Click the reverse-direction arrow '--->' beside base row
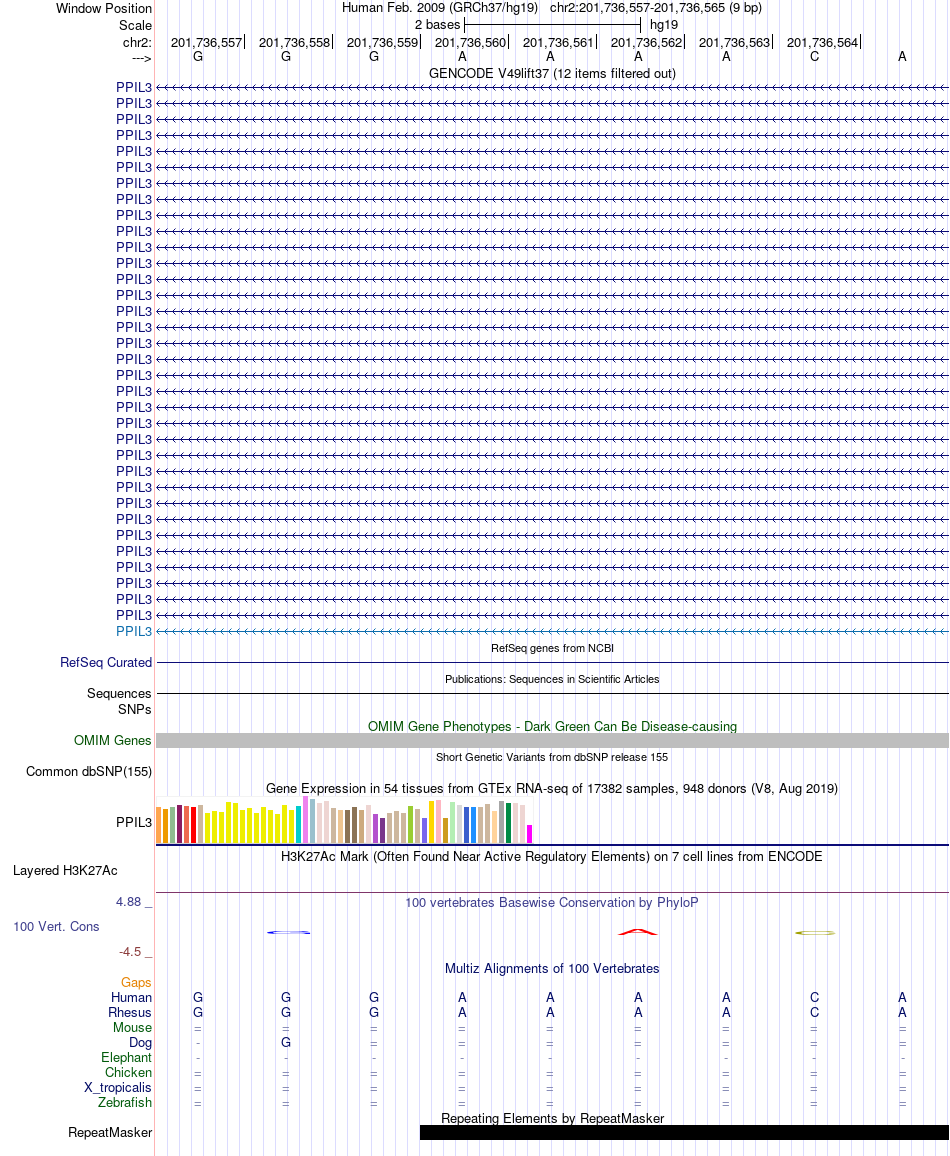 coord(142,58)
